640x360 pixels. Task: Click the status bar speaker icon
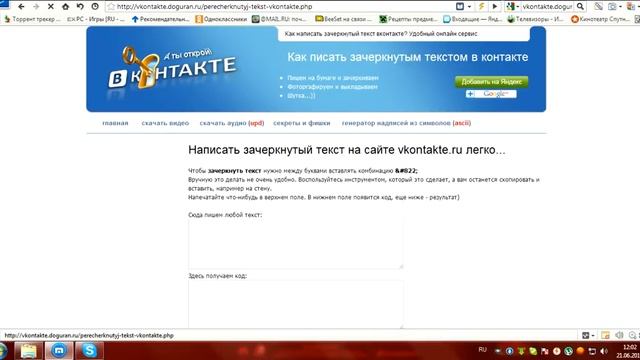619,335
